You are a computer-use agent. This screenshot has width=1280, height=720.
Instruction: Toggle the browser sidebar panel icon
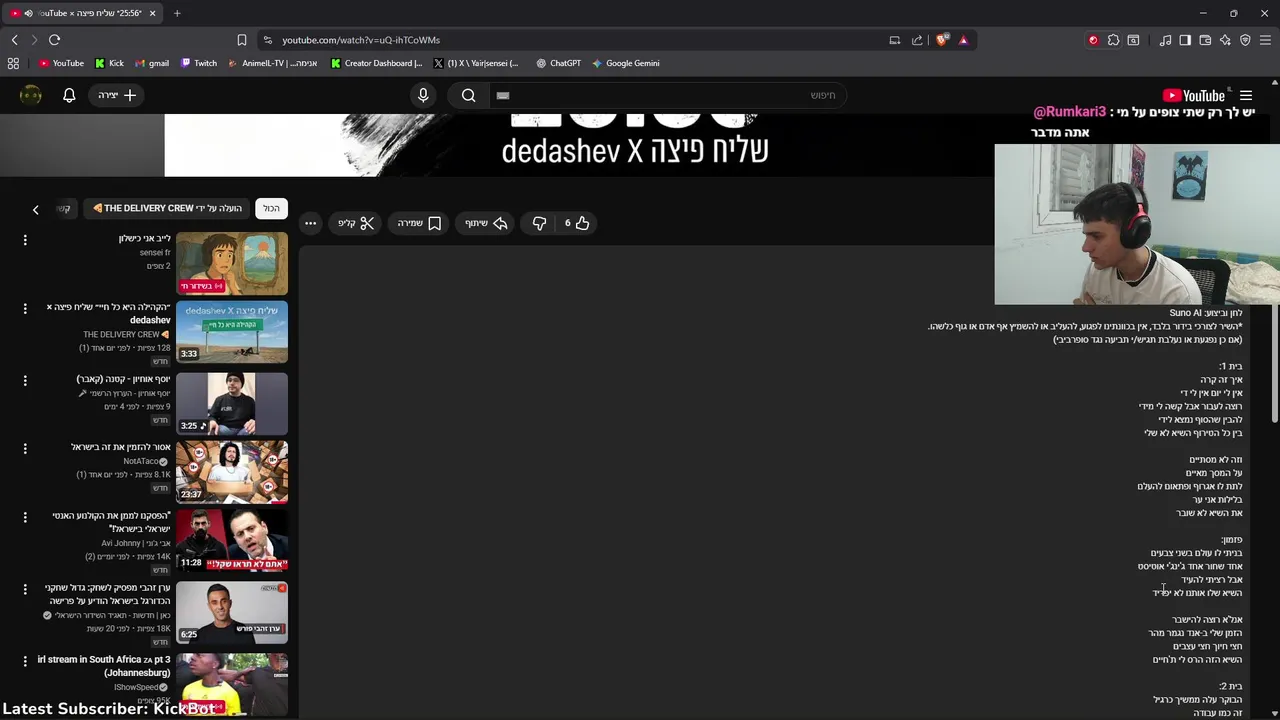[1185, 40]
